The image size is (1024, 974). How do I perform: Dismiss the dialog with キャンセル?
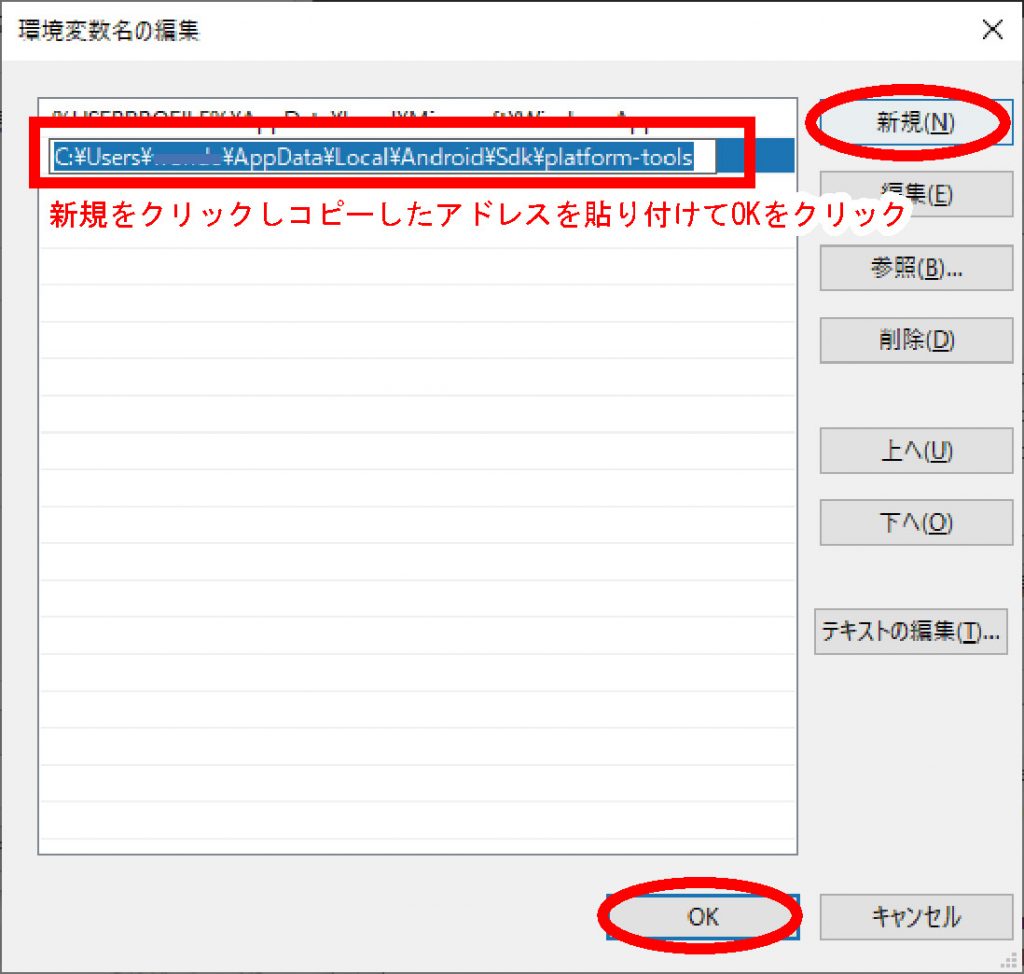[x=916, y=916]
